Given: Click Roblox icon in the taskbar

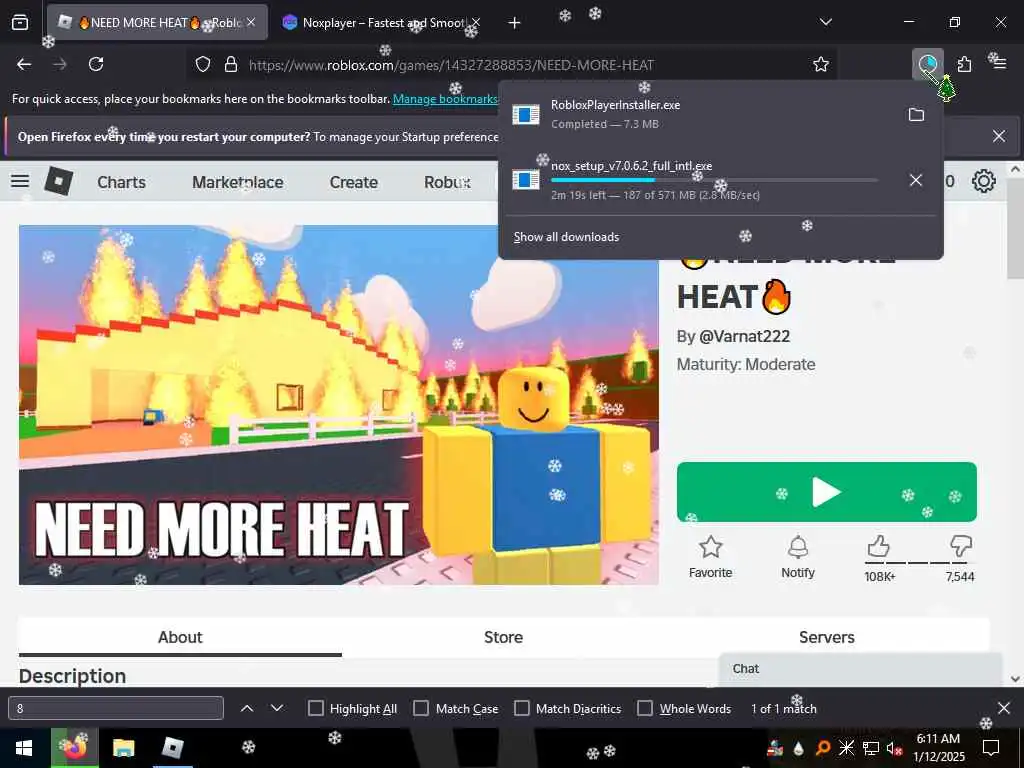Looking at the screenshot, I should [172, 748].
